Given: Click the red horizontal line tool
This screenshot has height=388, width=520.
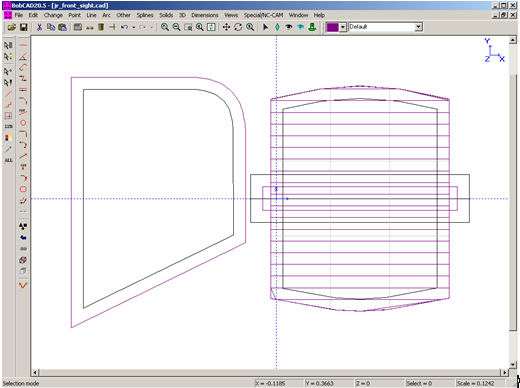Looking at the screenshot, I should (x=23, y=45).
